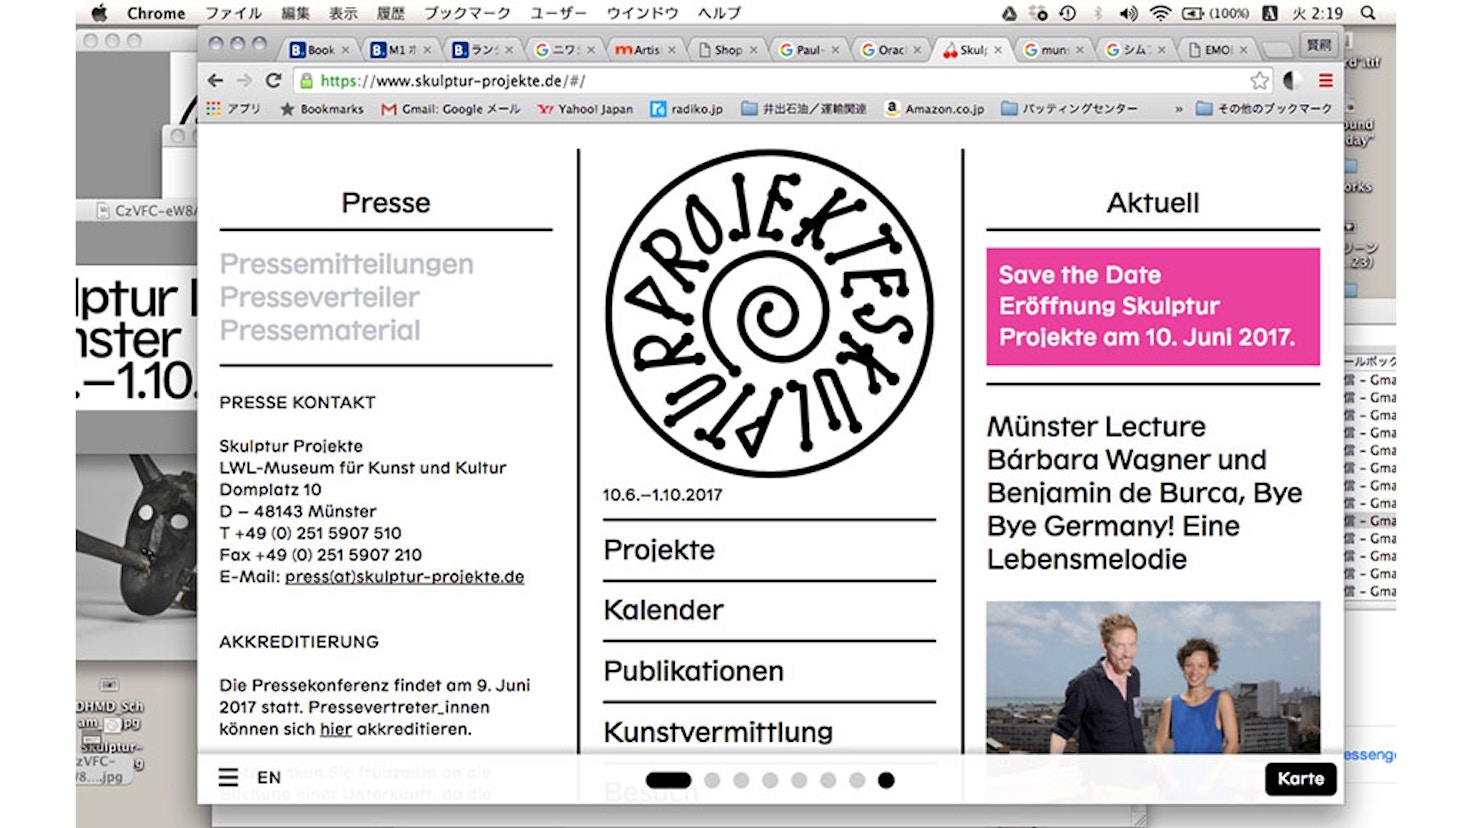The height and width of the screenshot is (828, 1472).
Task: Open the Apps shortcut in bookmarks bar
Action: coord(232,109)
